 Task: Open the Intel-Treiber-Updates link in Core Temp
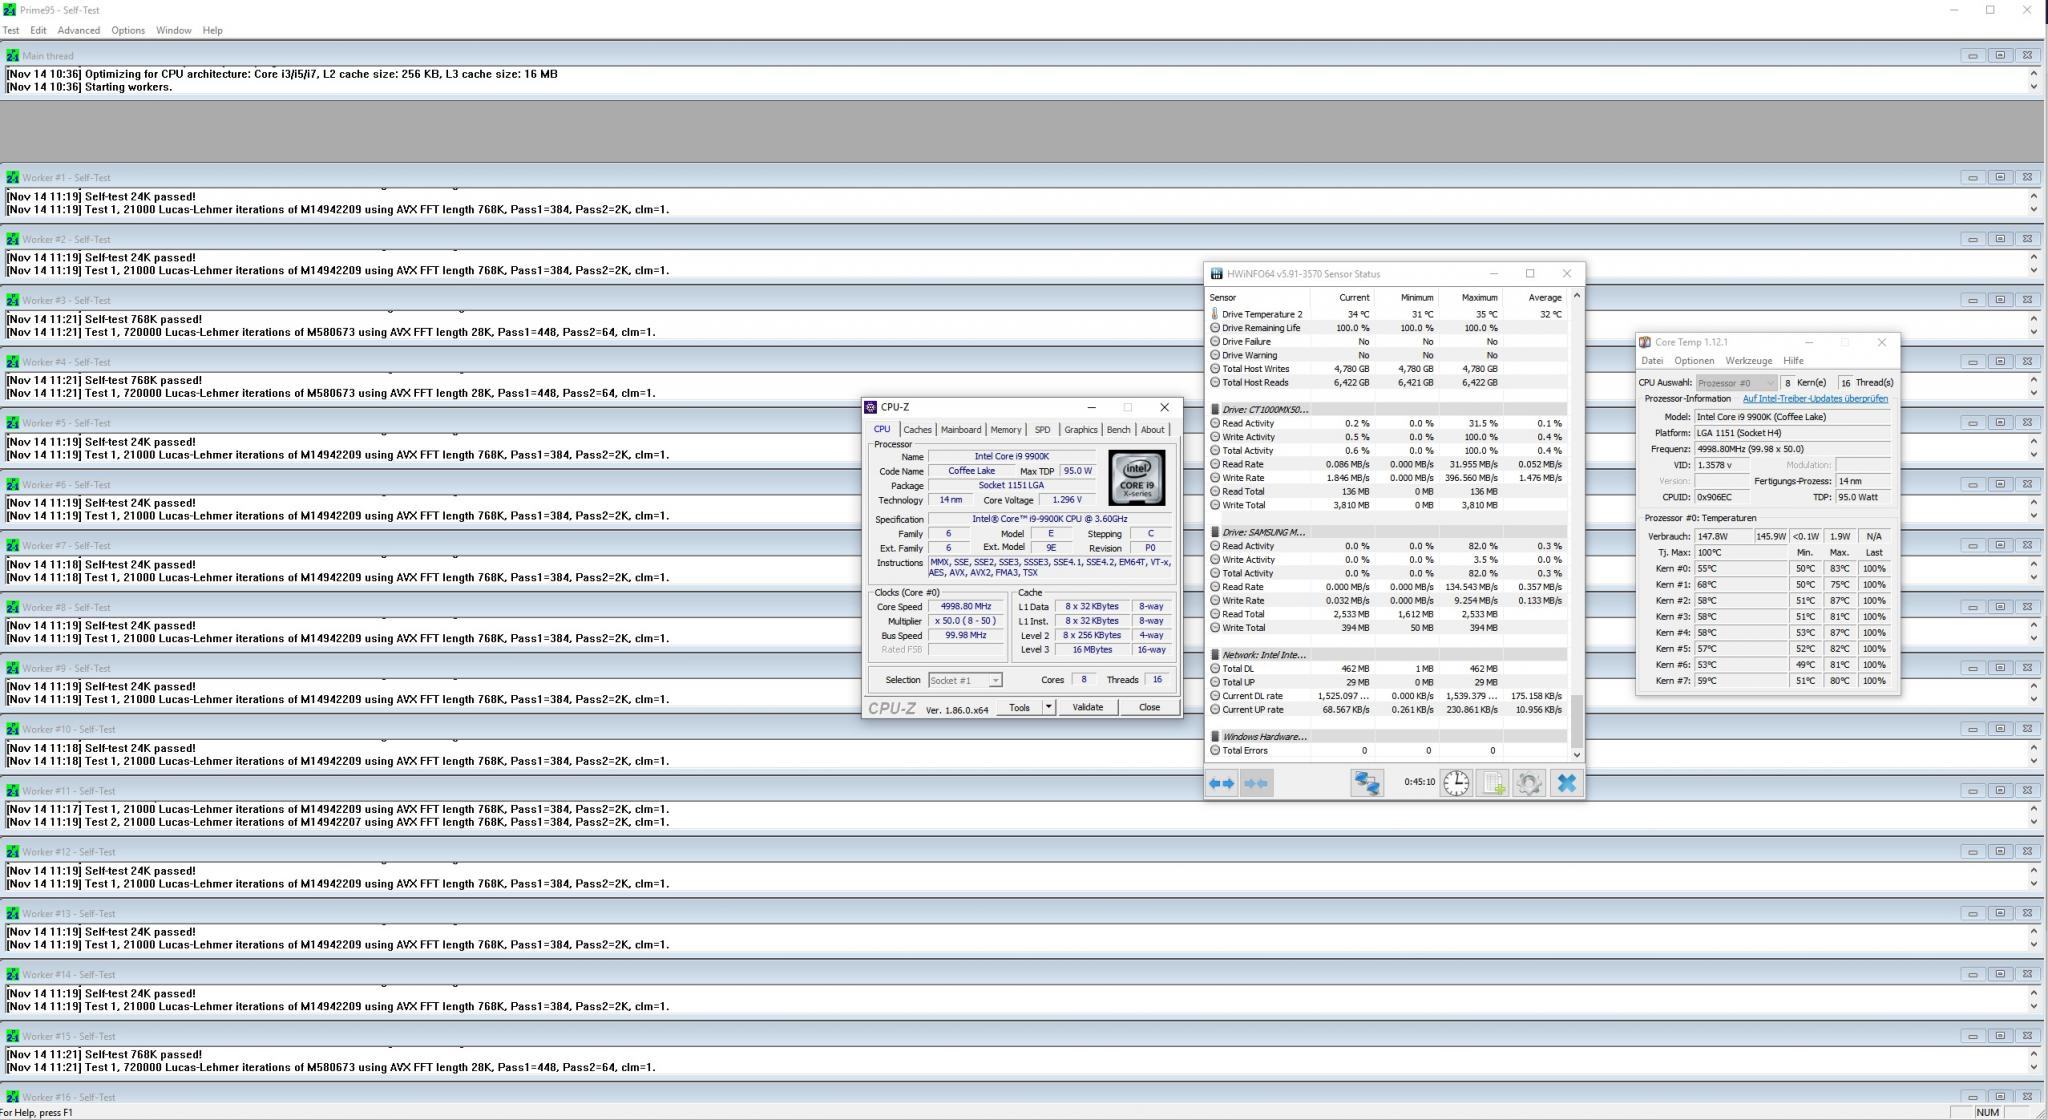point(1815,399)
